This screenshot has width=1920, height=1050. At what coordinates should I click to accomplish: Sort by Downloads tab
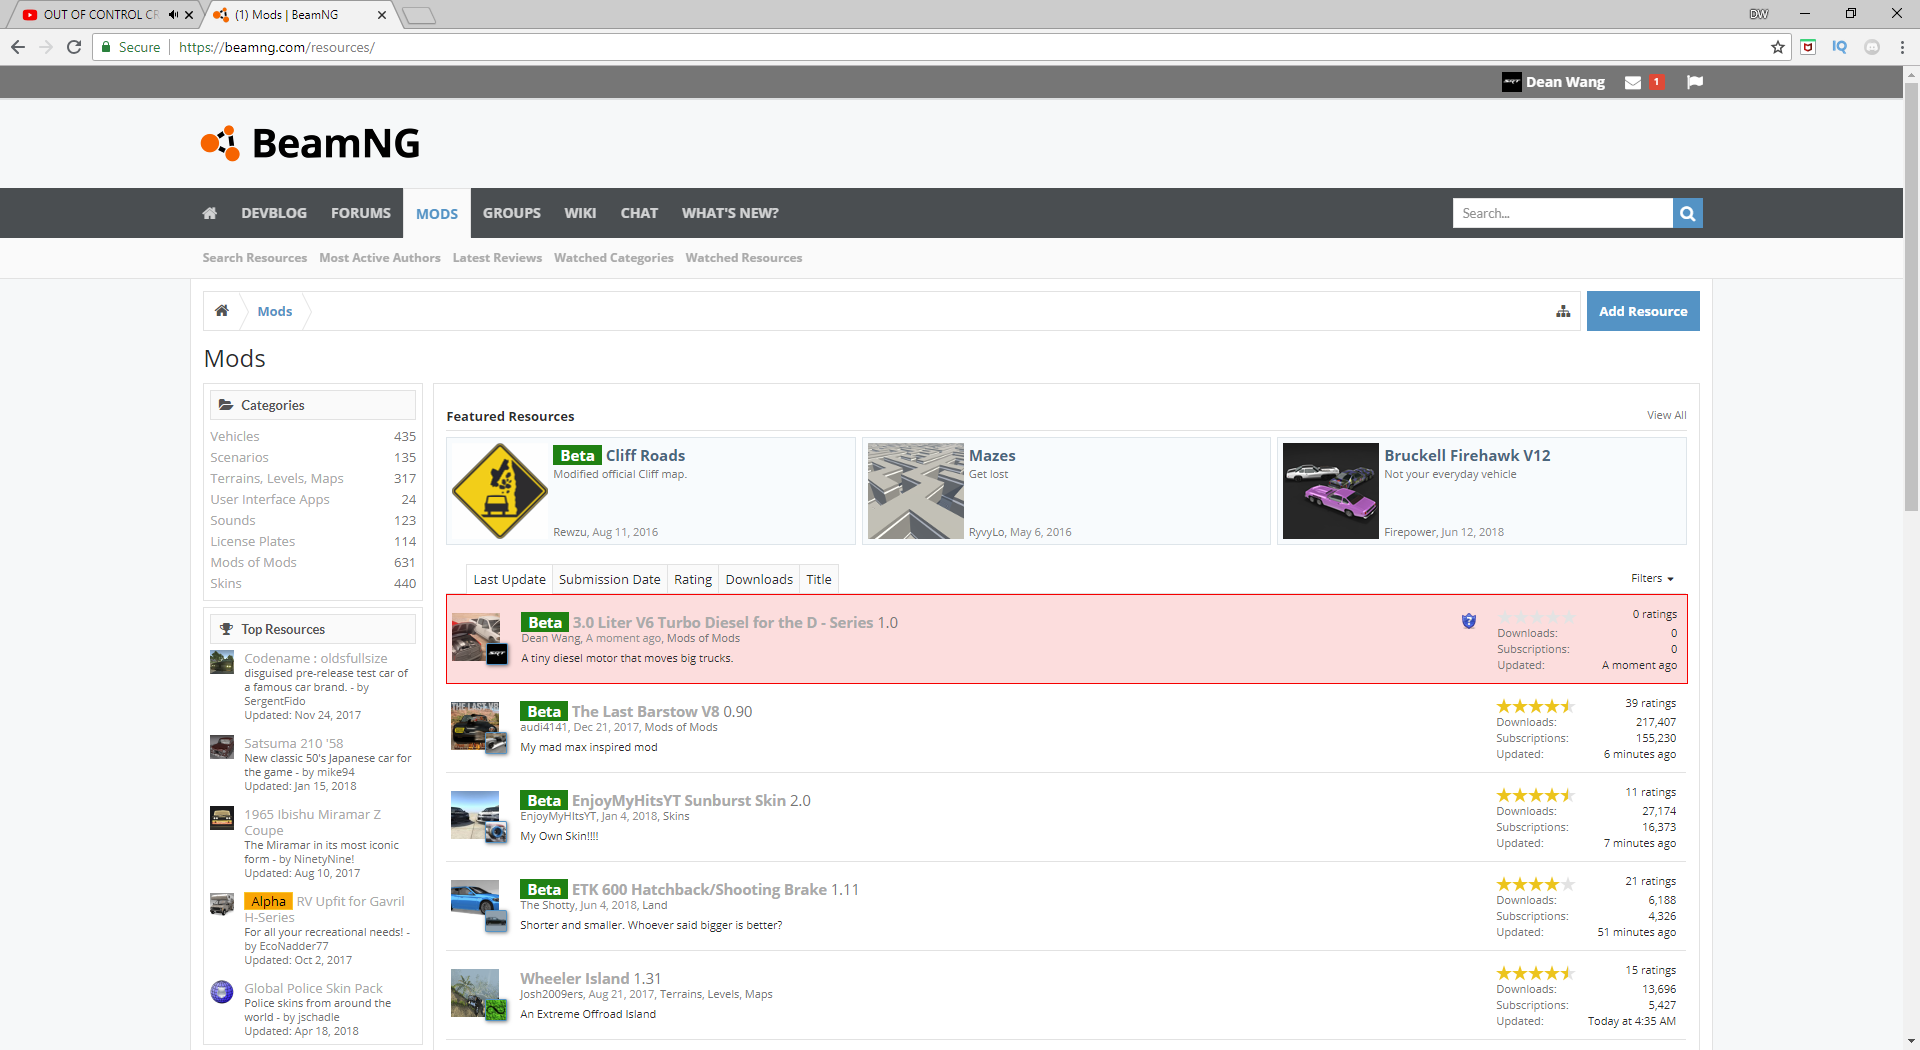[759, 579]
